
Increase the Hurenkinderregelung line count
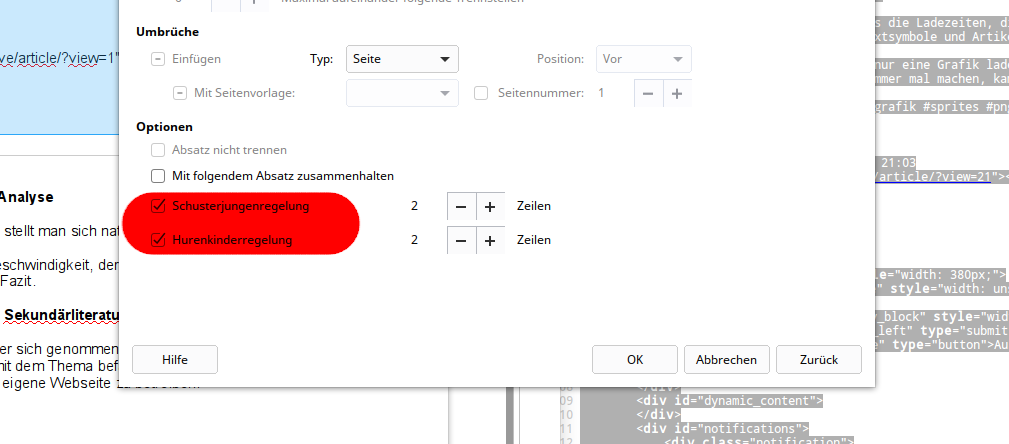tap(490, 241)
